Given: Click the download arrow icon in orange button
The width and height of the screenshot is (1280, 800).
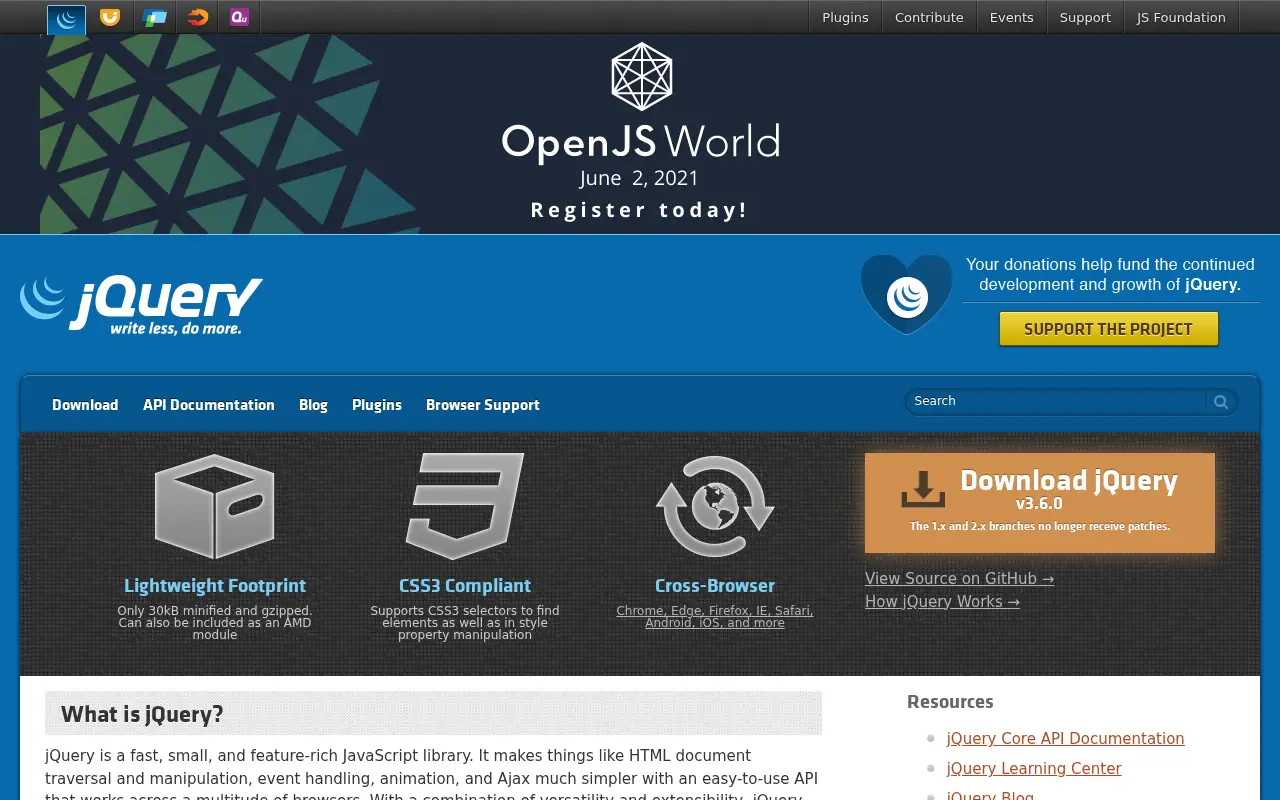Looking at the screenshot, I should point(923,489).
